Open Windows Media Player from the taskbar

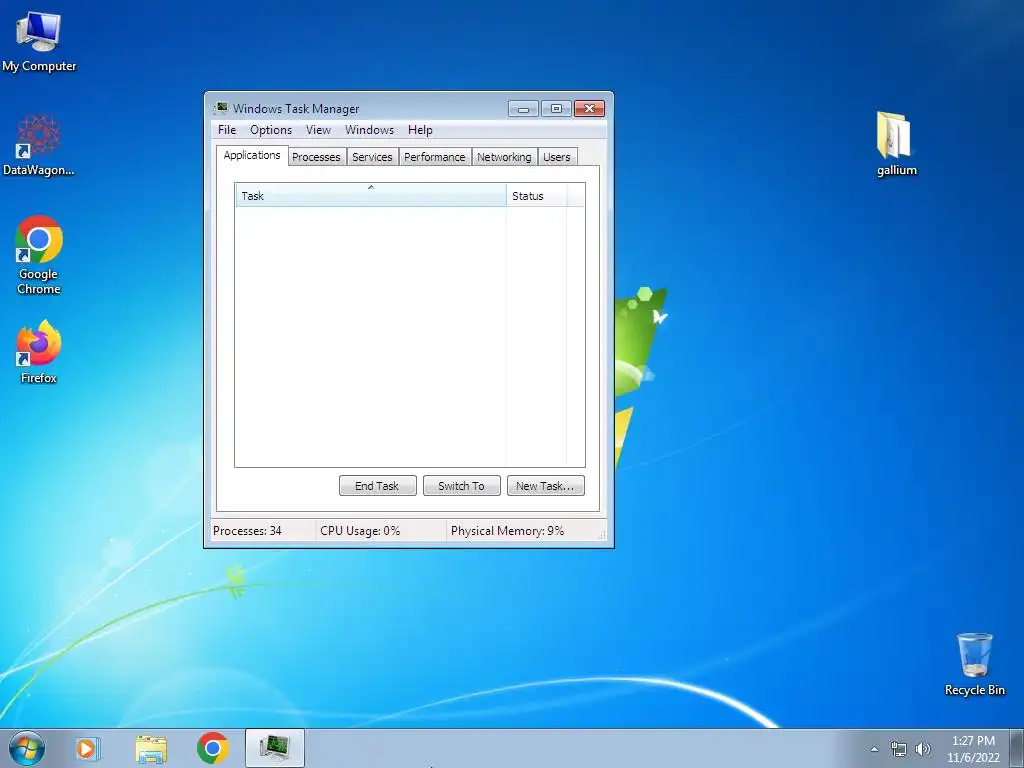pos(88,748)
